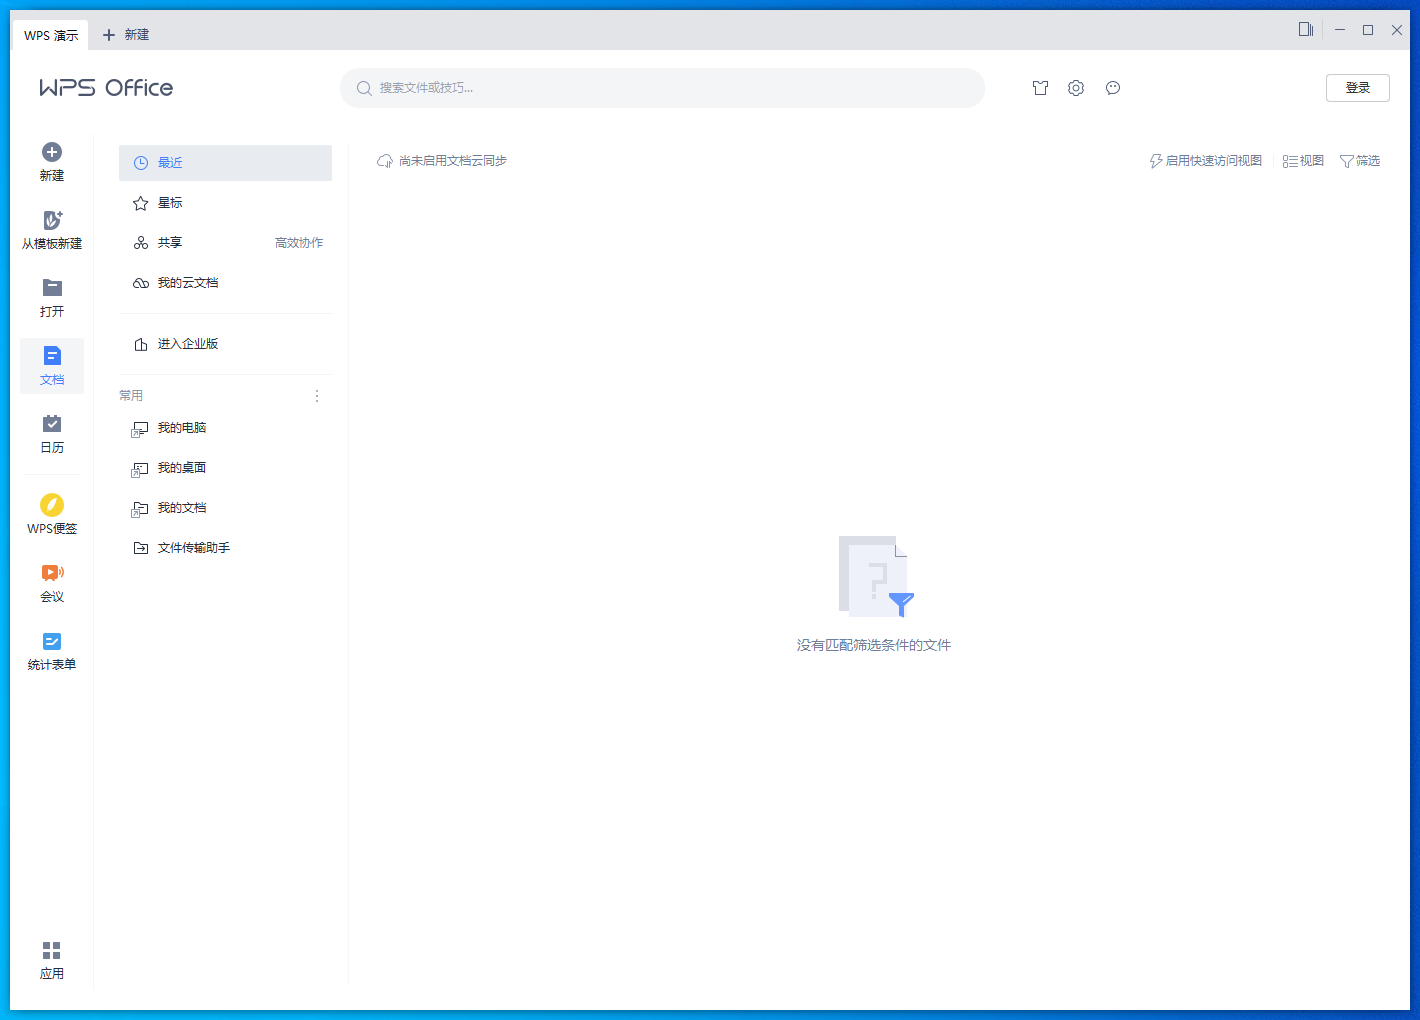Open the 视图 view options

click(x=1303, y=161)
